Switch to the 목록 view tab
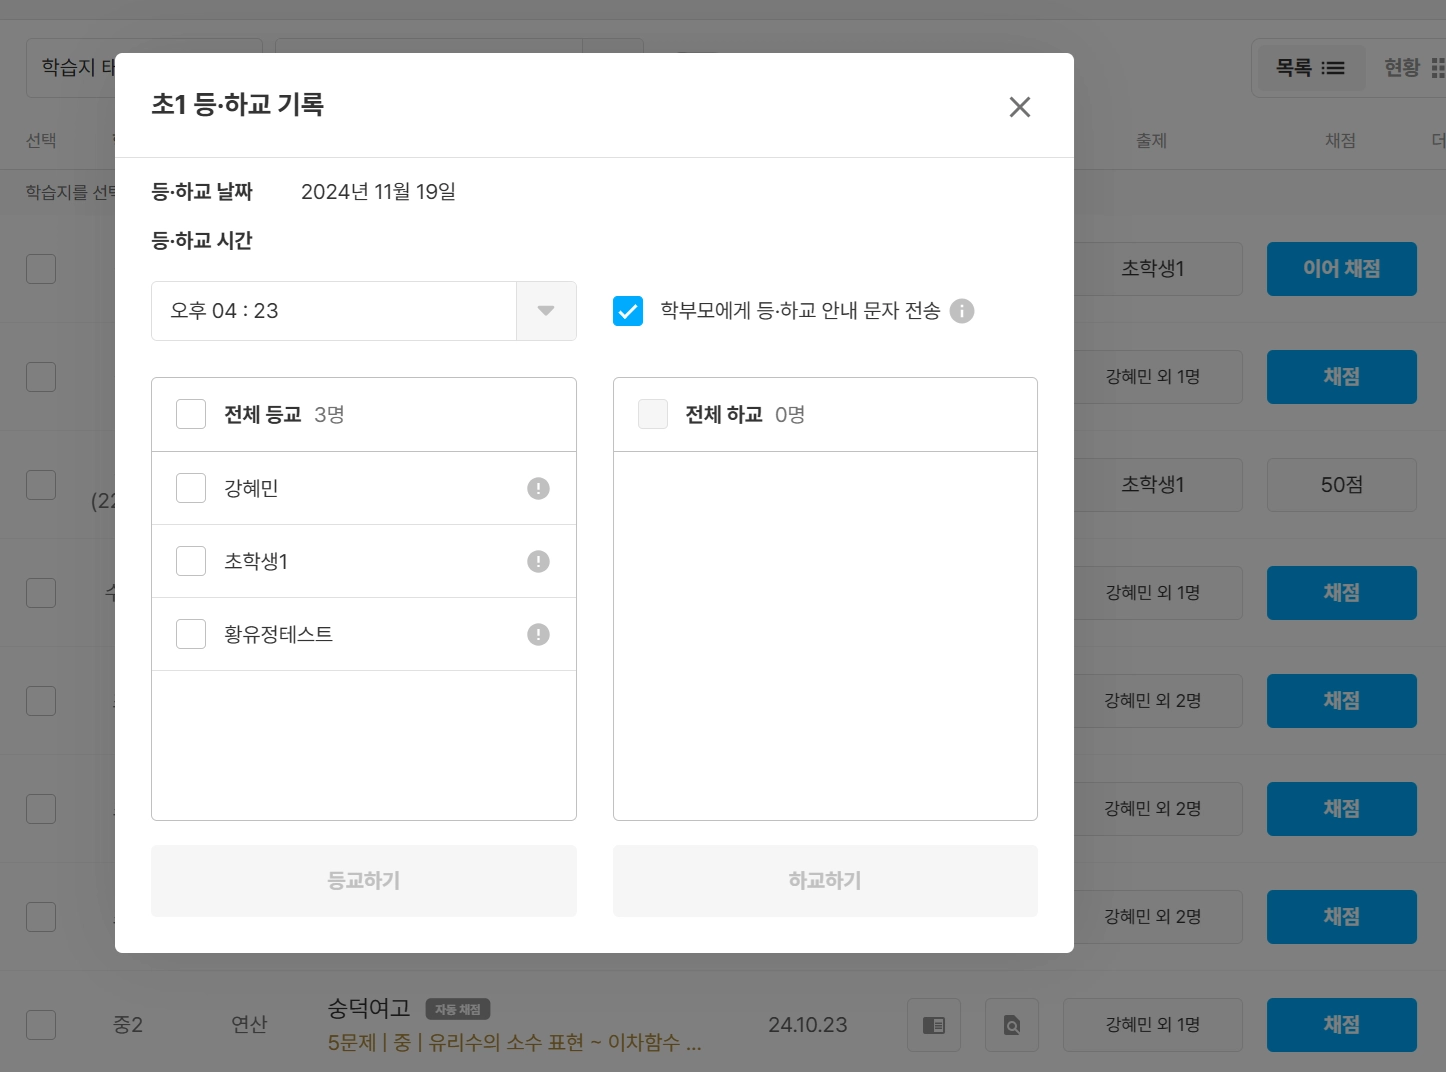The height and width of the screenshot is (1072, 1446). click(1310, 68)
